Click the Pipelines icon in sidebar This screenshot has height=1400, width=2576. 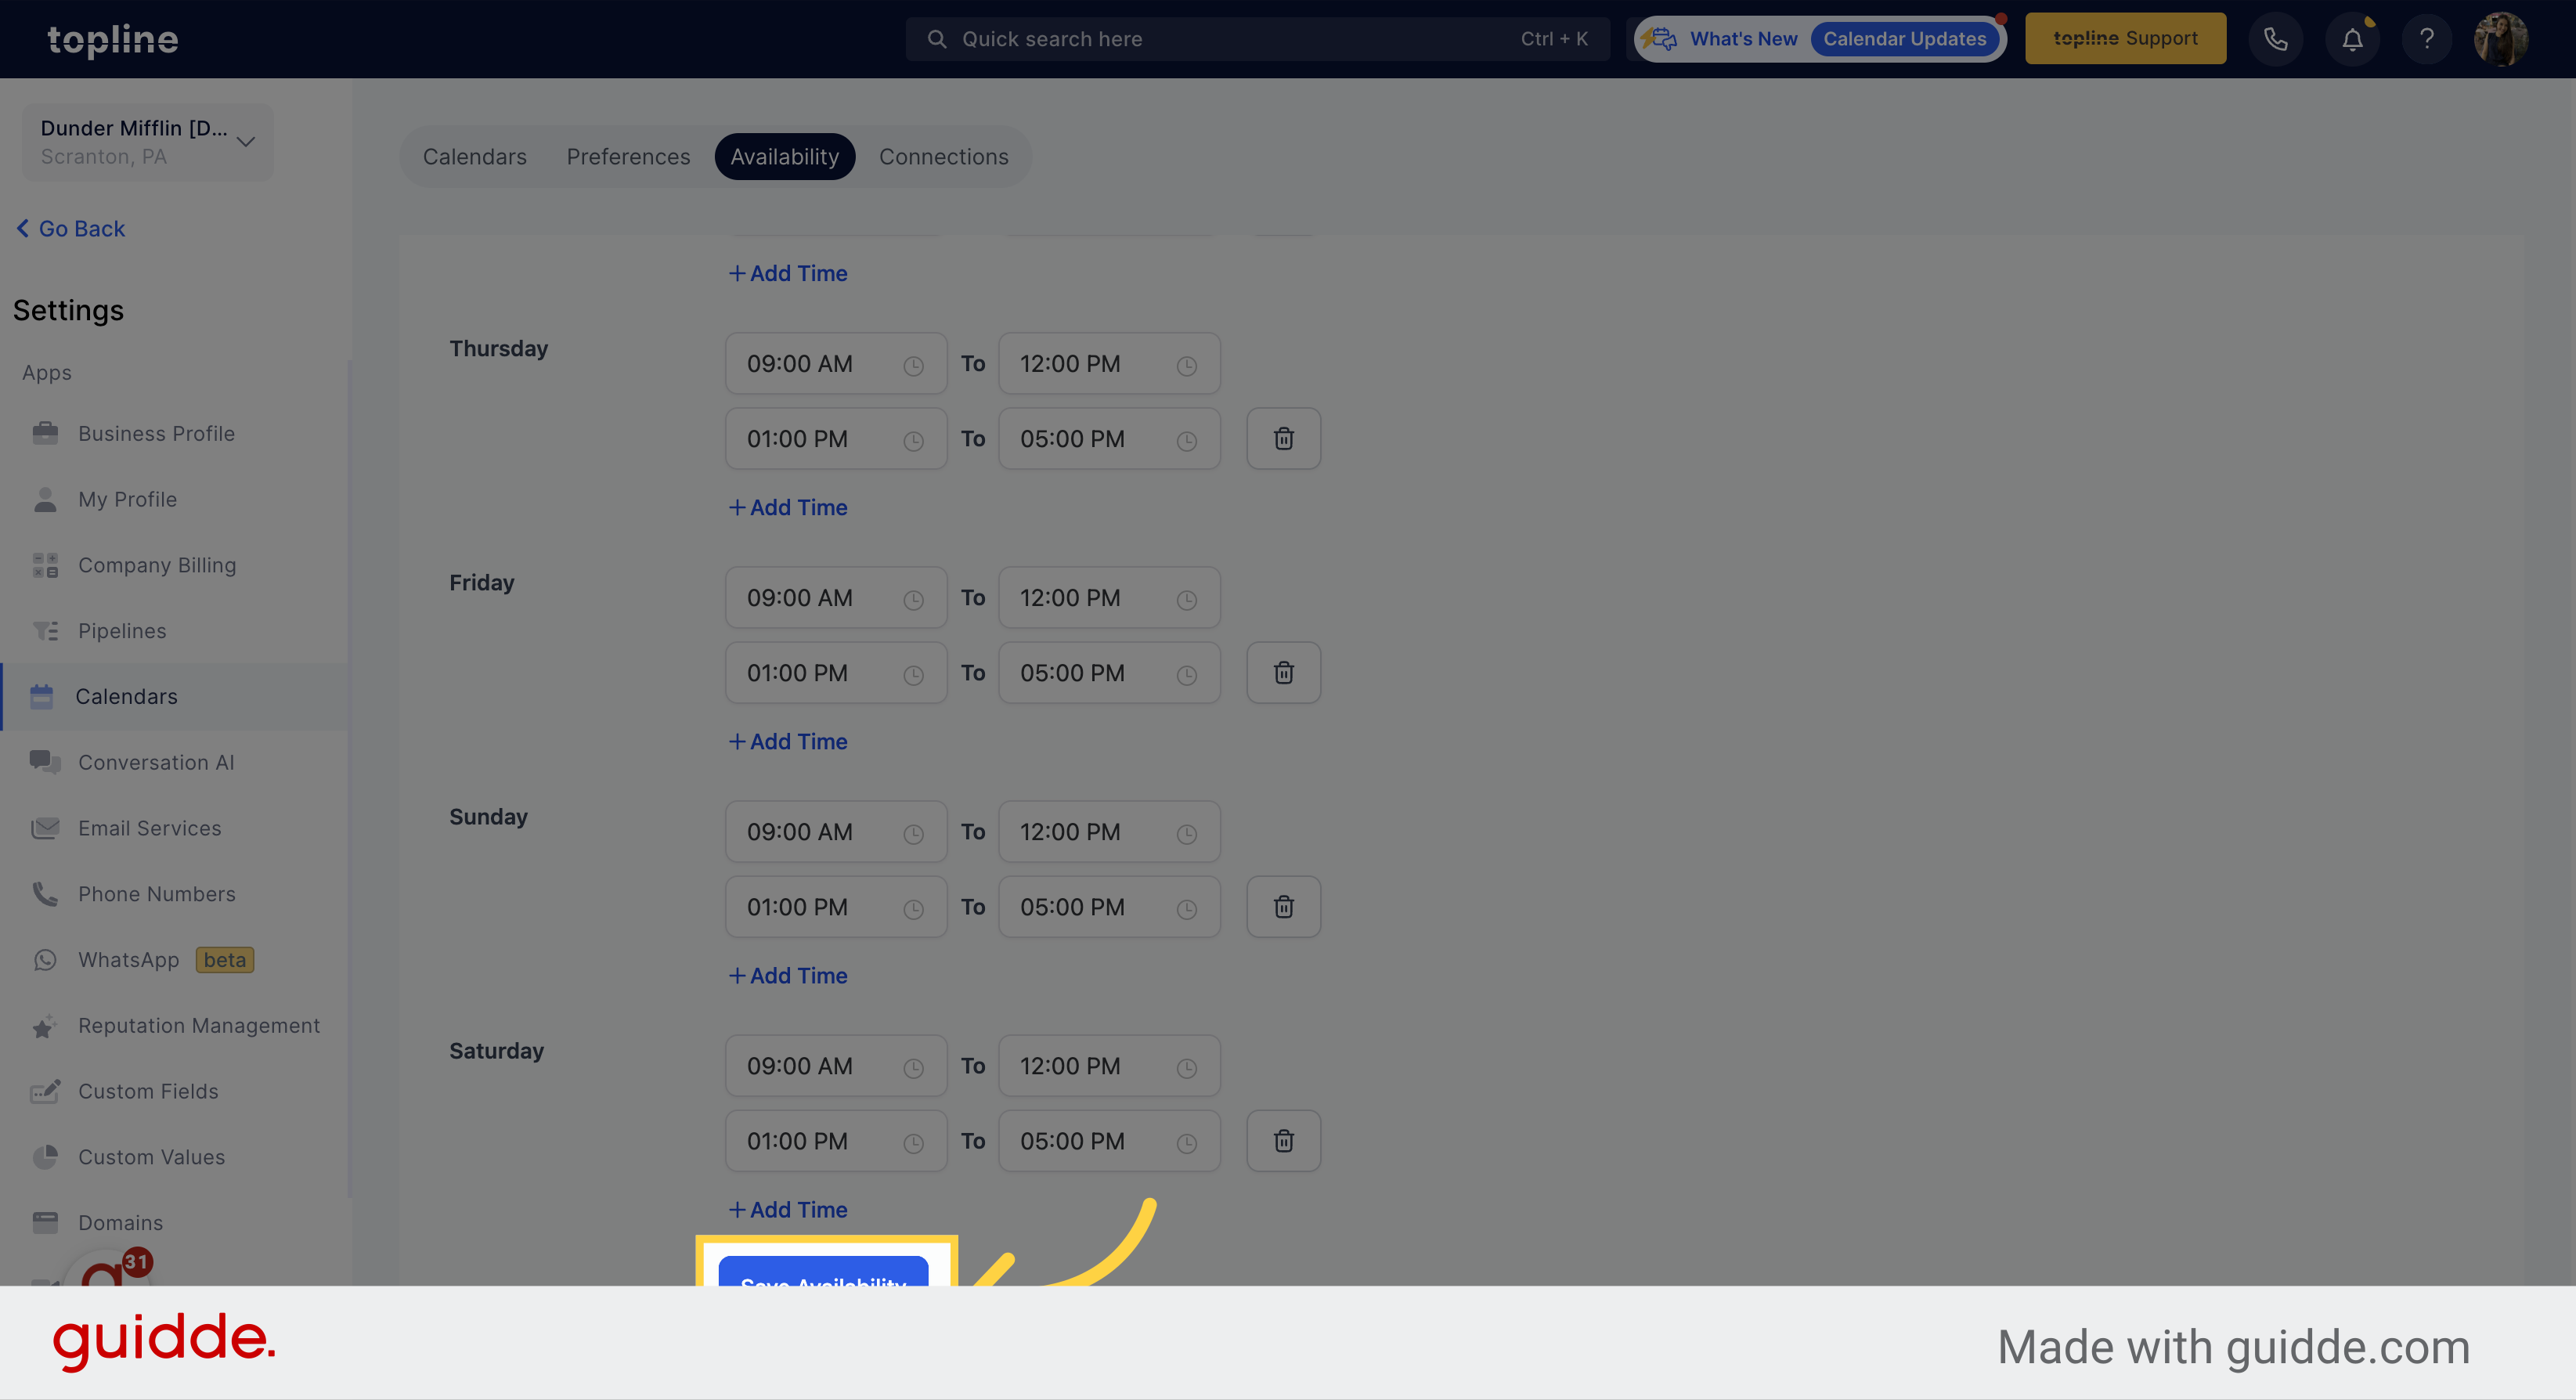click(43, 630)
